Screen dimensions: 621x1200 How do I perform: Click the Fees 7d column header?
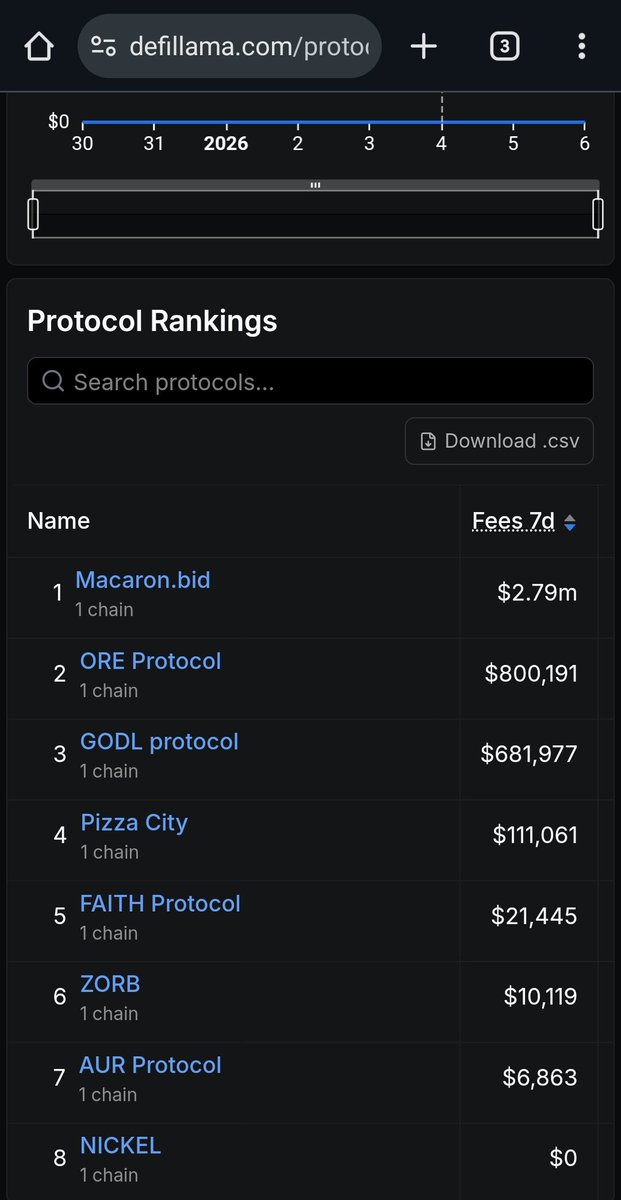click(513, 521)
